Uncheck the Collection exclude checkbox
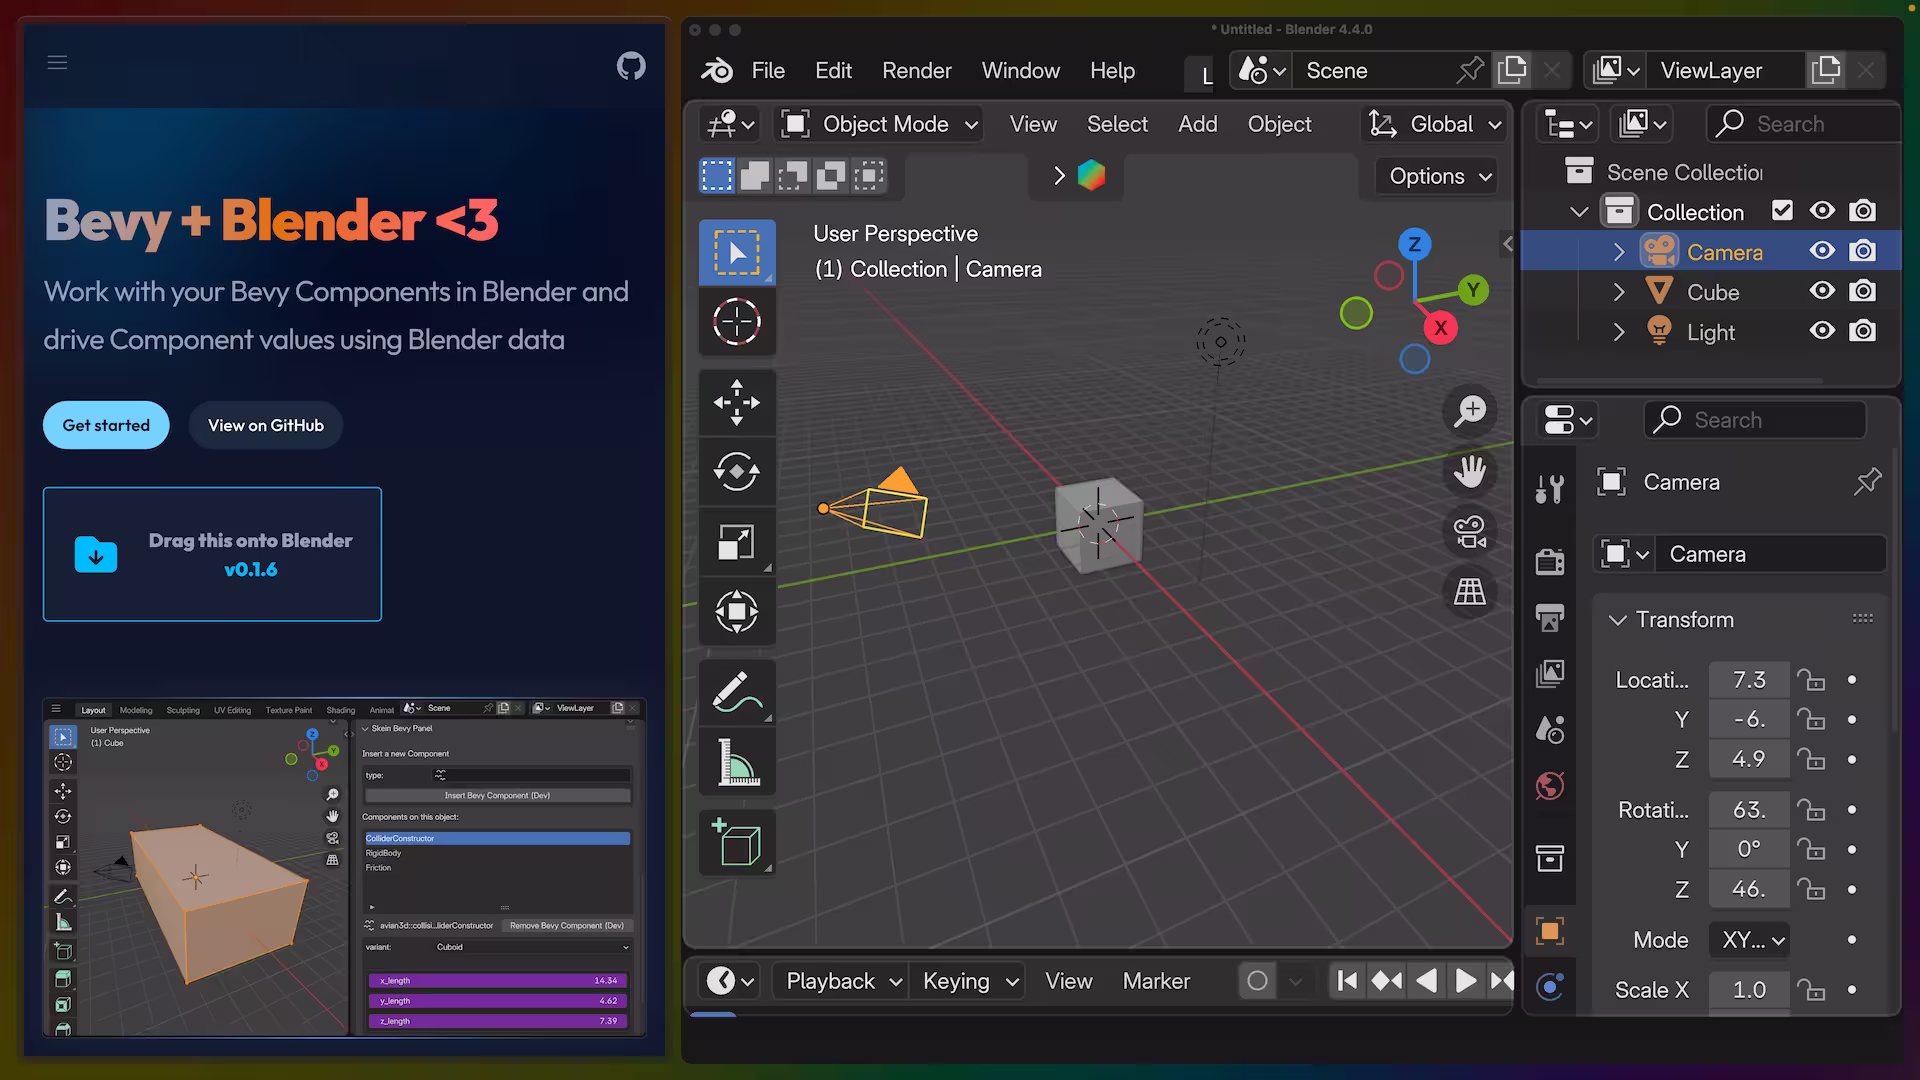The width and height of the screenshot is (1920, 1080). pyautogui.click(x=1782, y=210)
